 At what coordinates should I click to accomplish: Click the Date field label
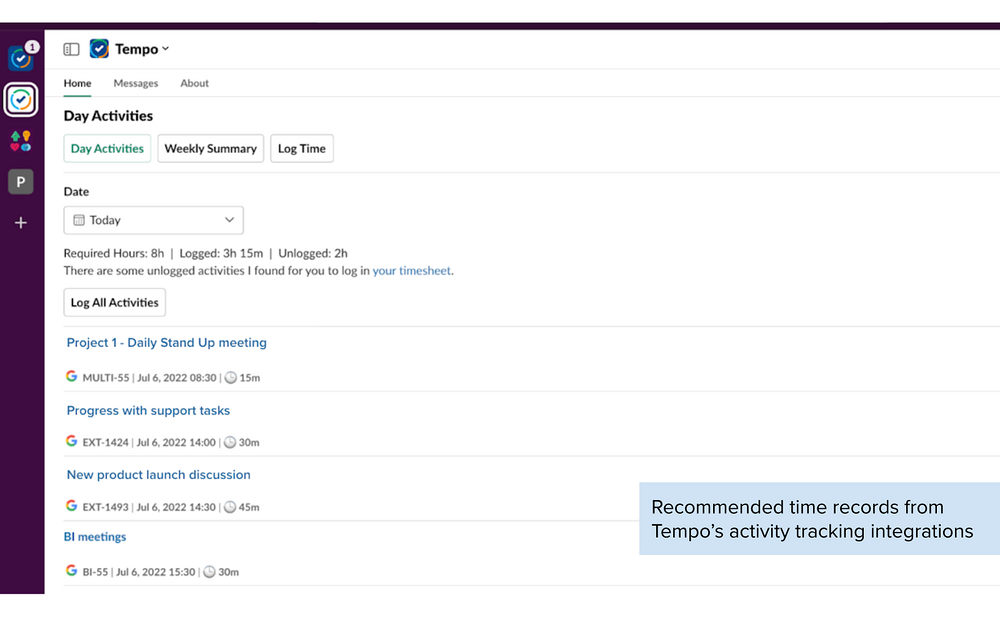(77, 191)
